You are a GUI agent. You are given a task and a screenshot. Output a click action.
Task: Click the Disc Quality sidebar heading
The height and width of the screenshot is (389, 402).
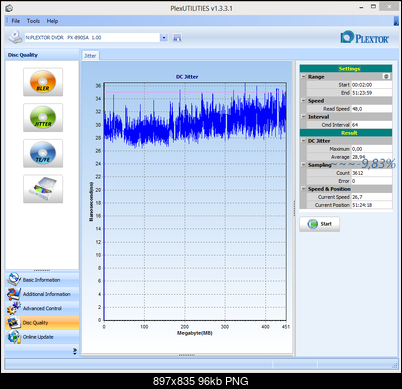pyautogui.click(x=23, y=55)
